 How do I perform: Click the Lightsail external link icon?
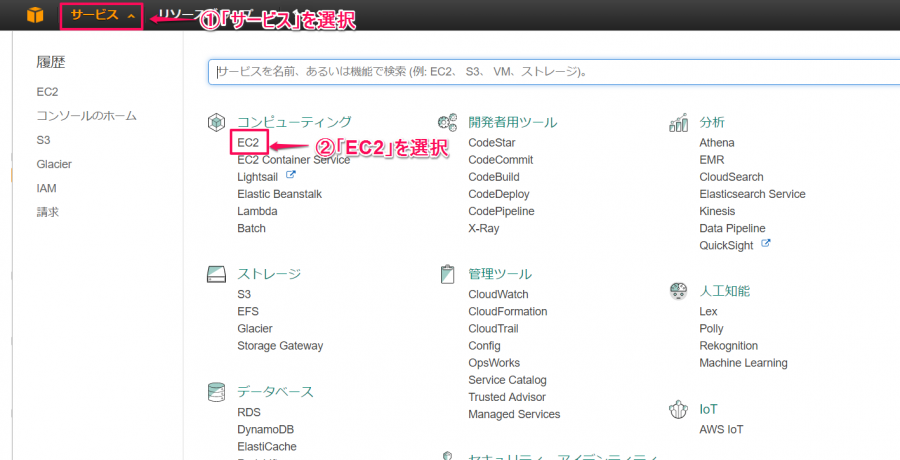(x=290, y=175)
